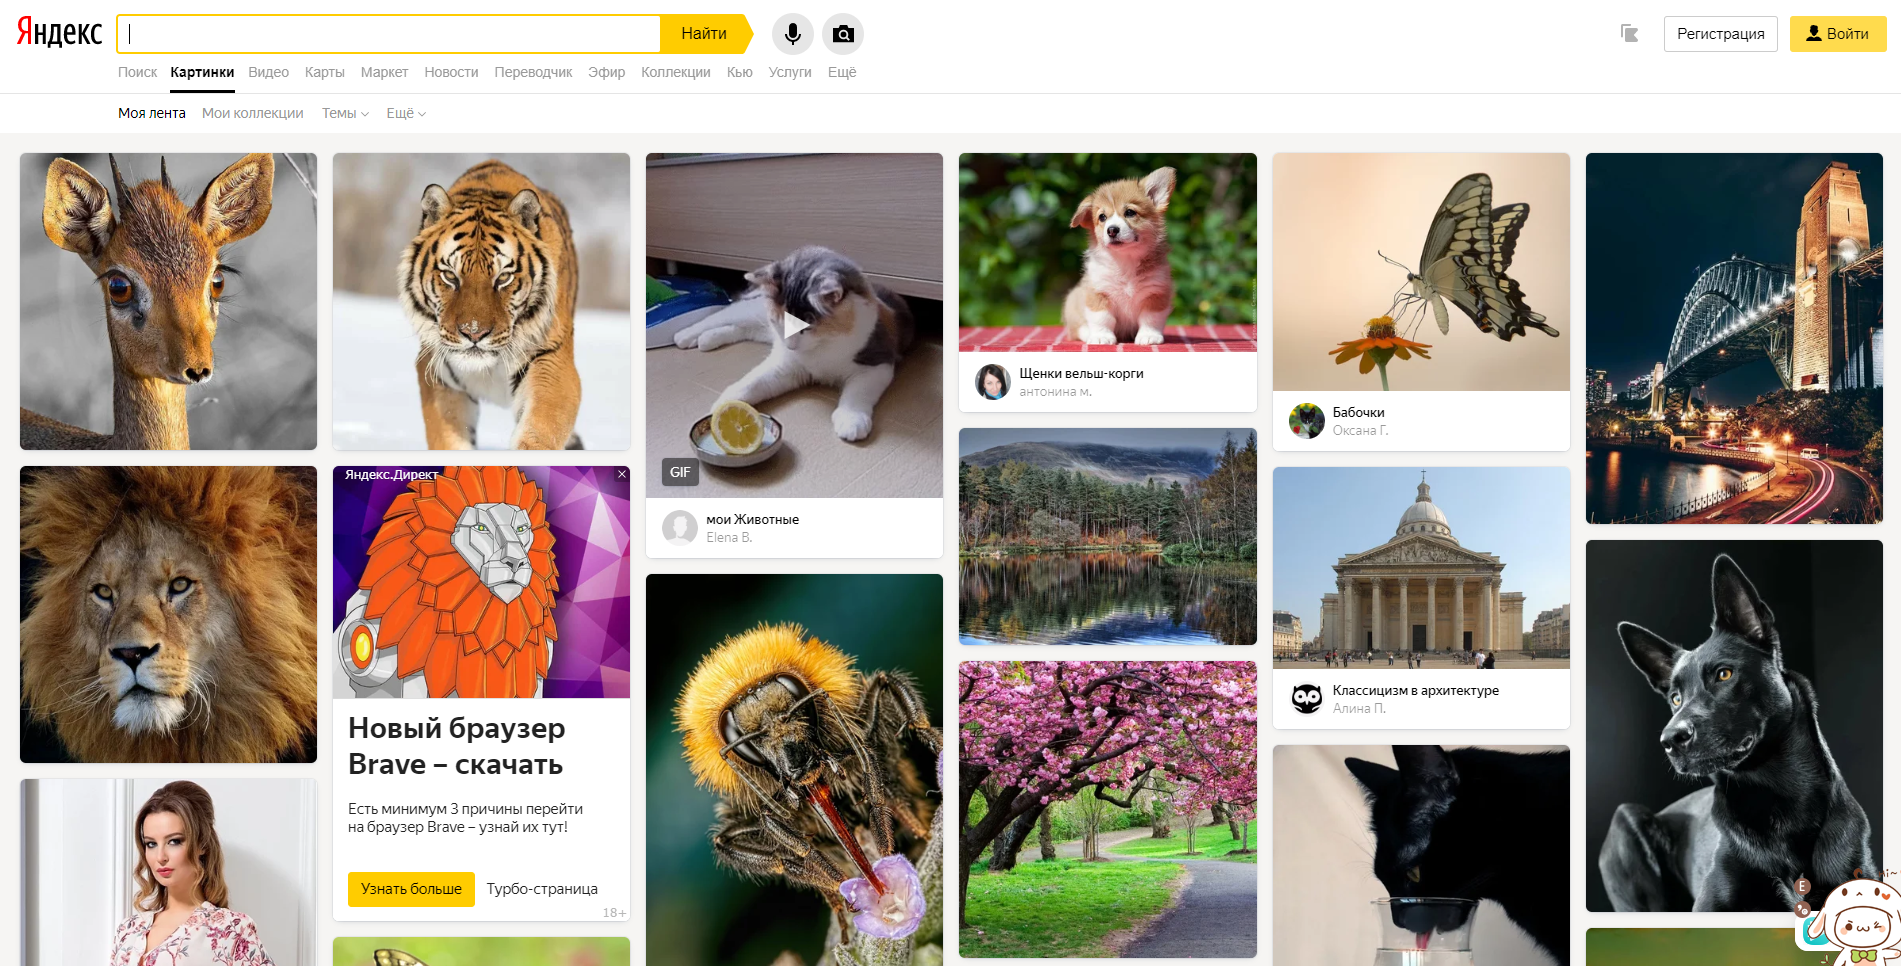Open the domed classical building image
Viewport: 1901px width, 966px height.
coord(1421,568)
